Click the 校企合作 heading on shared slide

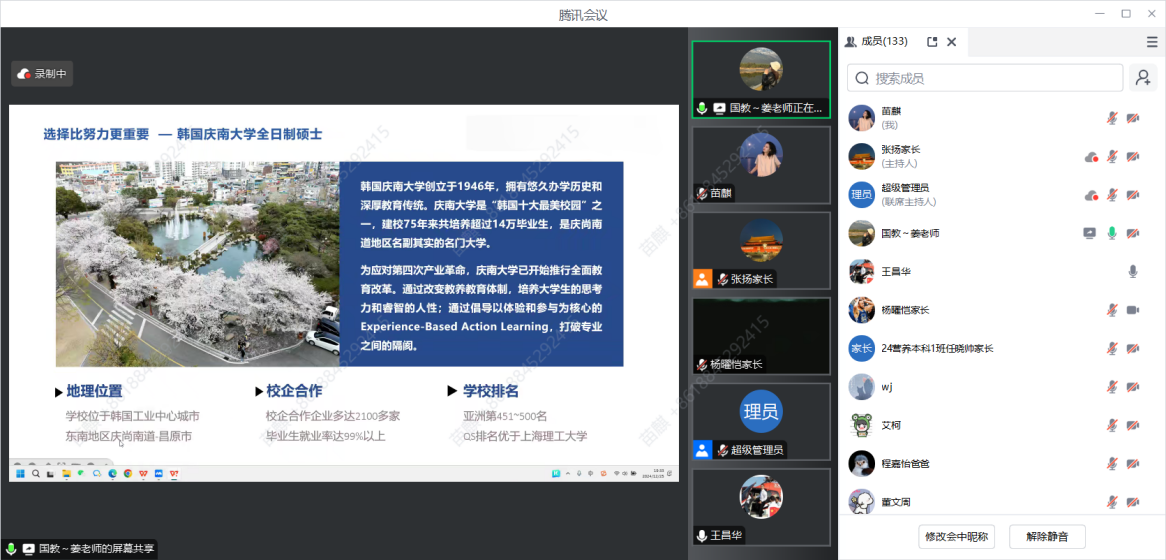[x=294, y=391]
